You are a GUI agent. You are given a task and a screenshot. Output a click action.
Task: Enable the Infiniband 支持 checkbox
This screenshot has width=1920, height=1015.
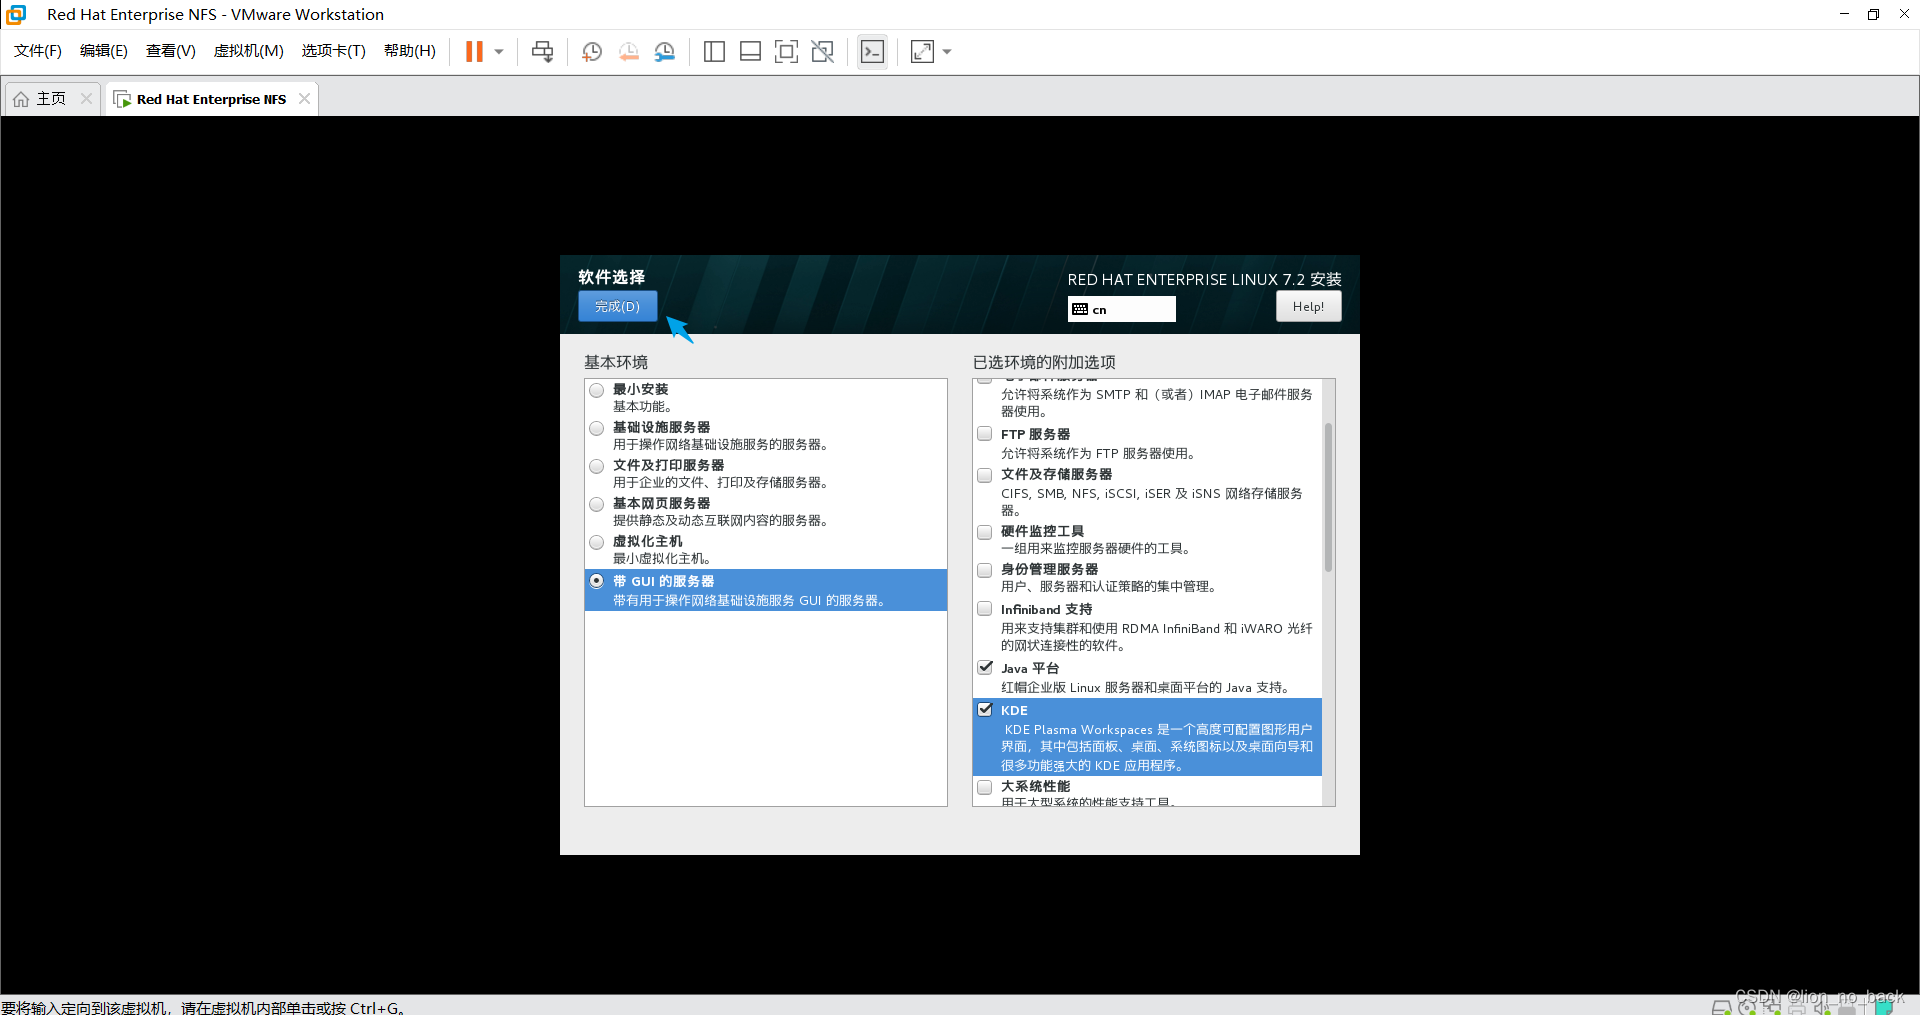pos(985,609)
